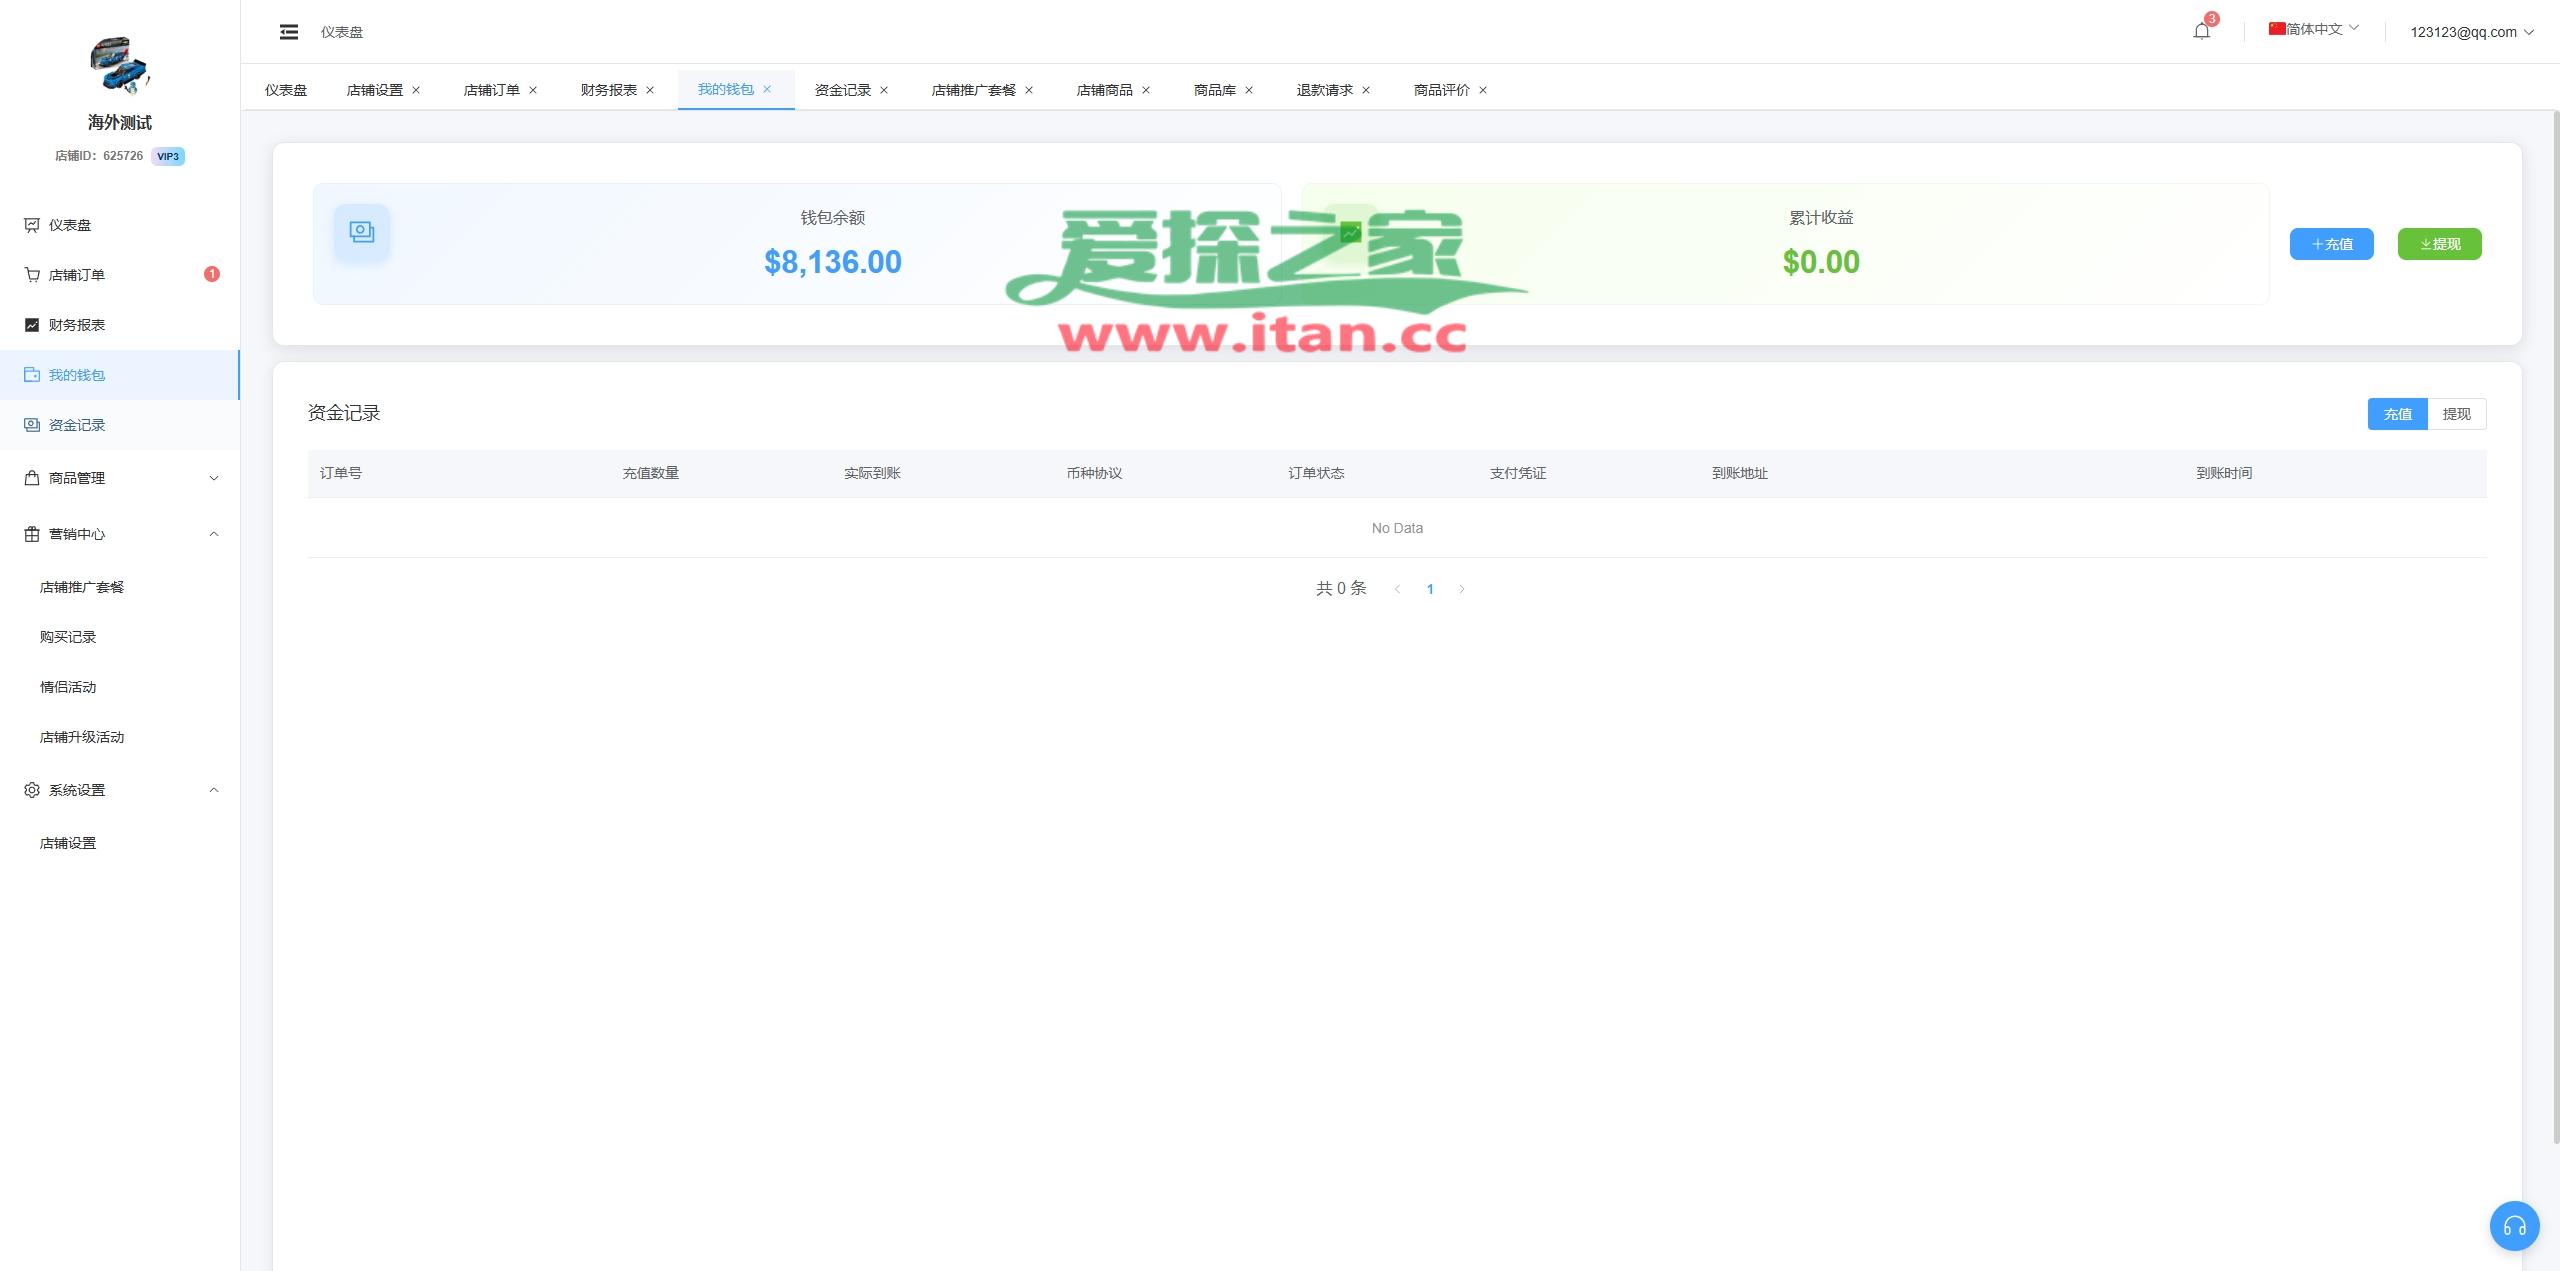The image size is (2560, 1271).
Task: Close the 商品库 tab
Action: [x=1249, y=90]
